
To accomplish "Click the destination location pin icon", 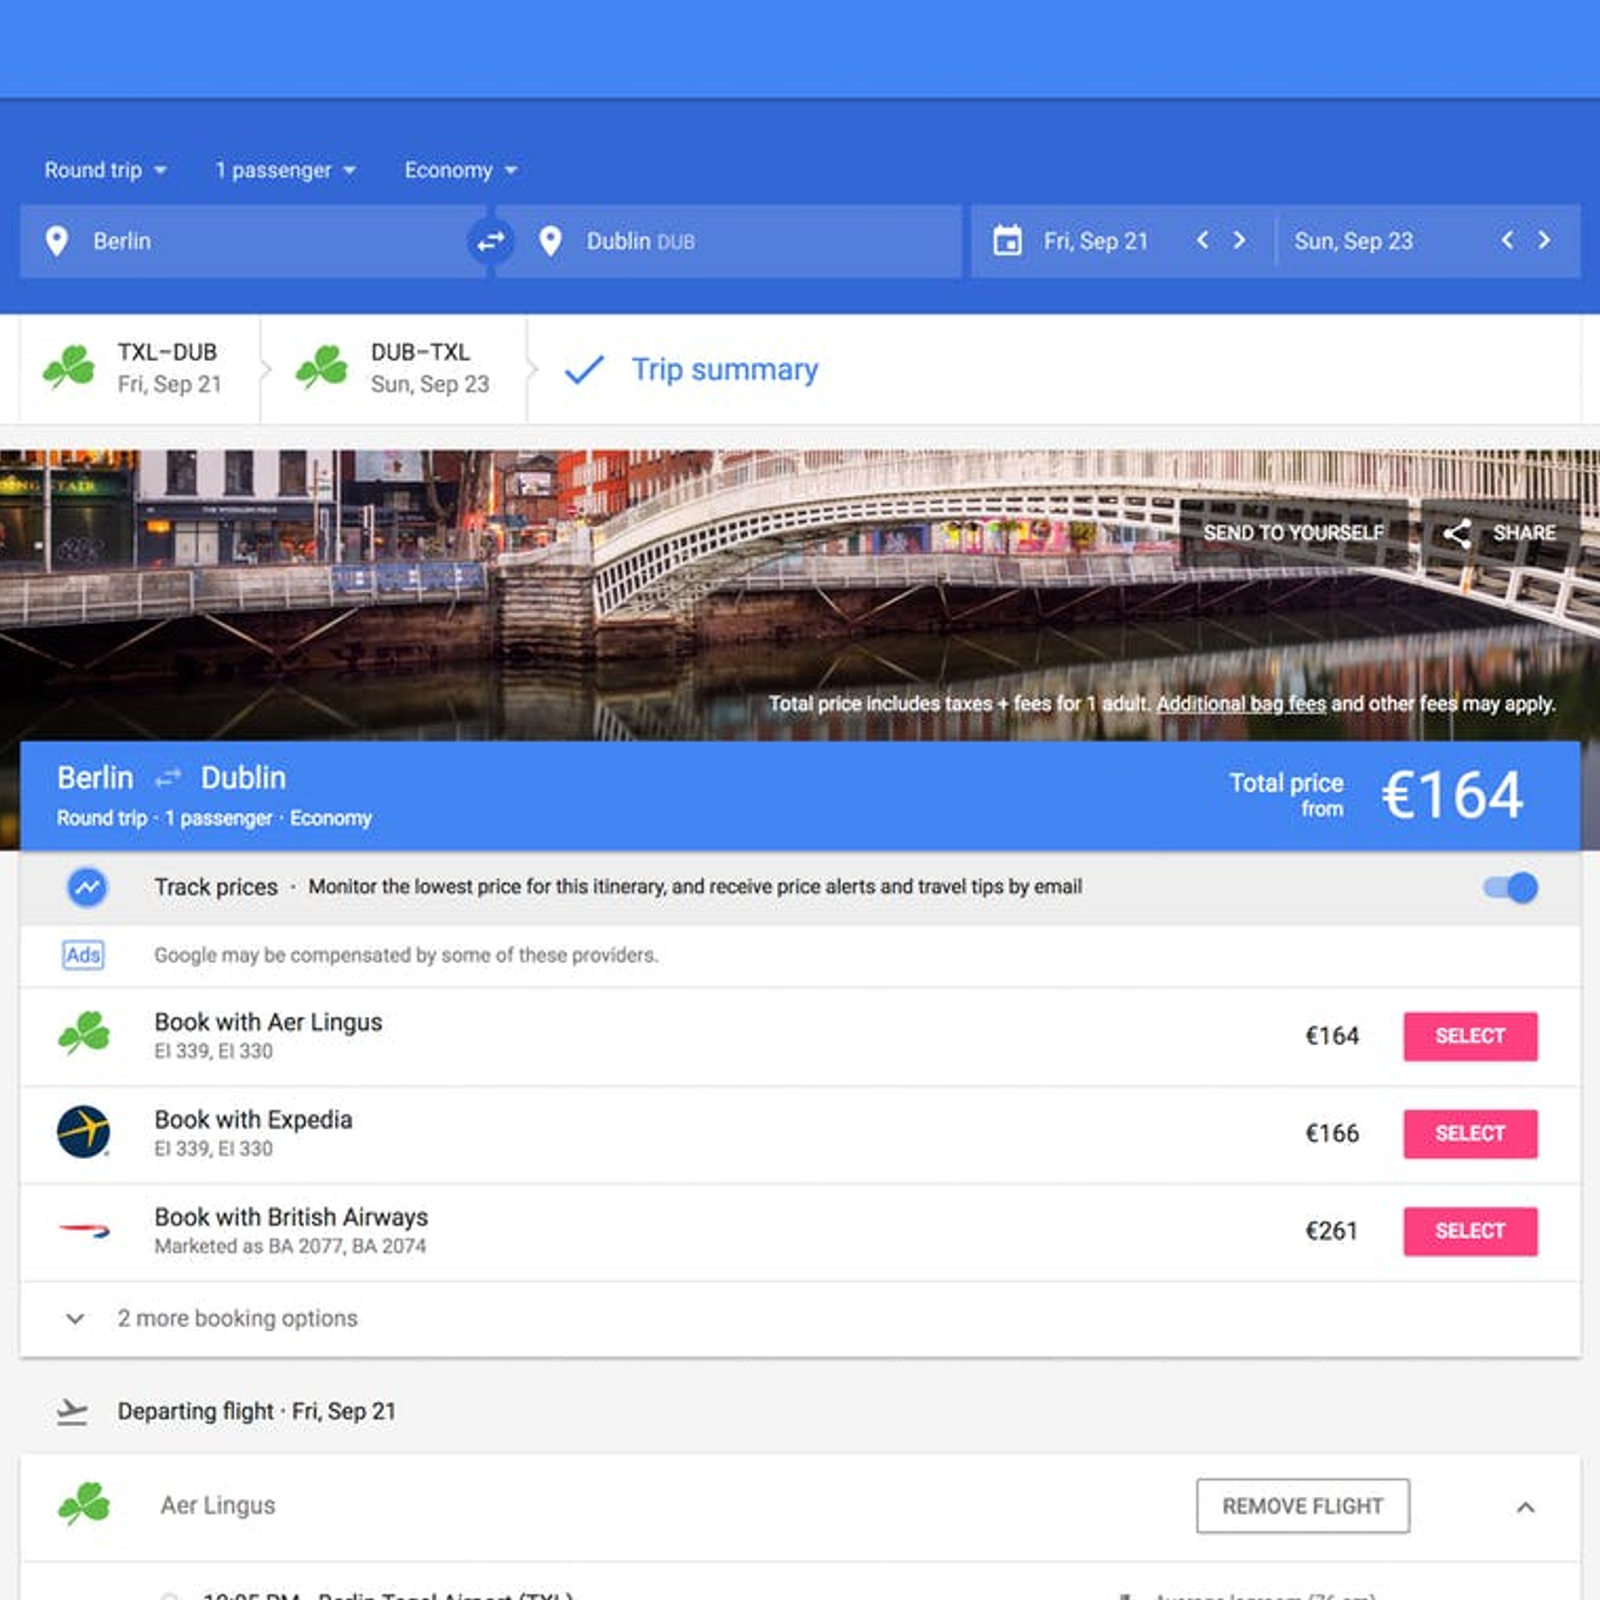I will pyautogui.click(x=550, y=241).
